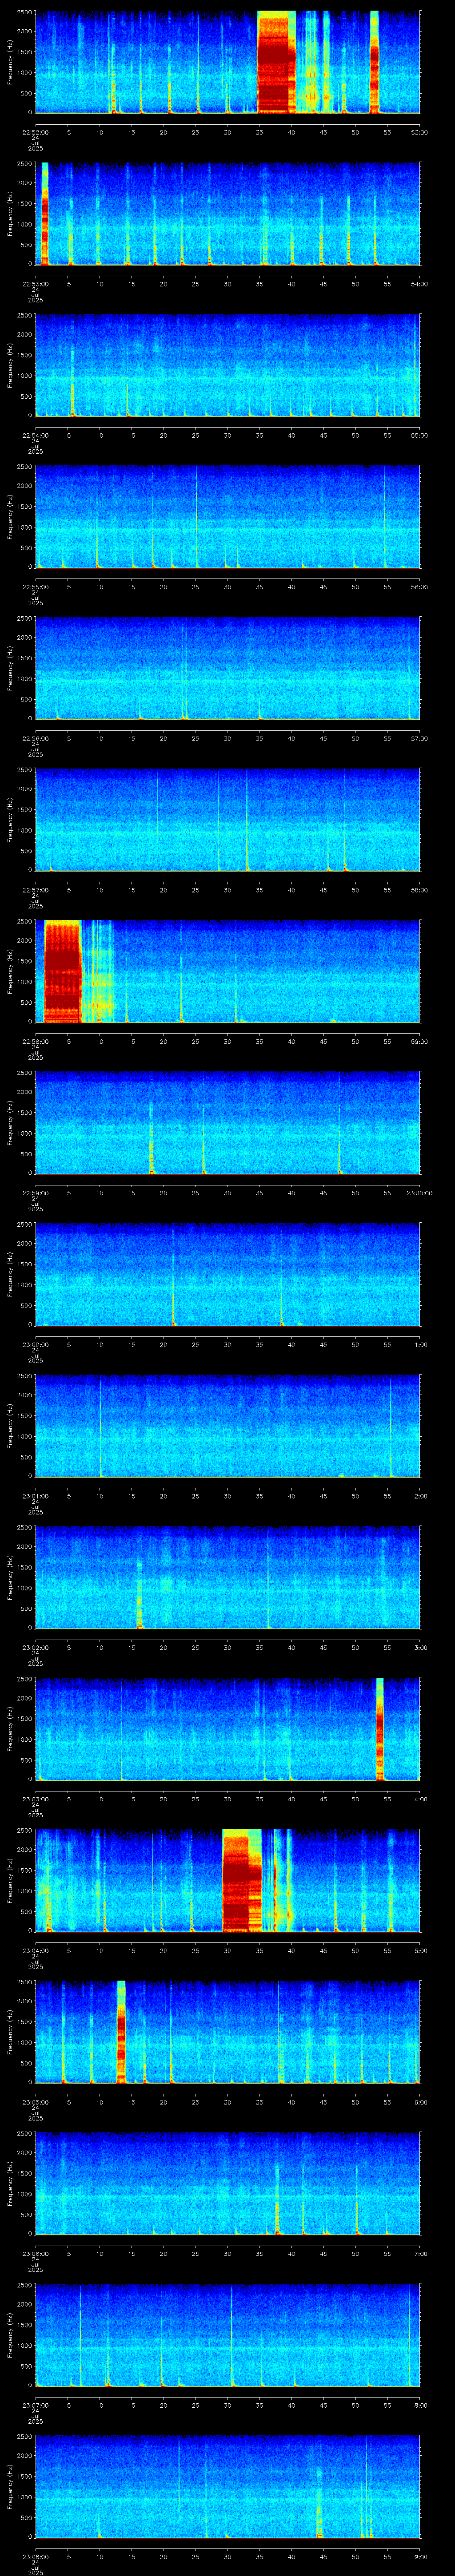Open the spectrogram panel starting at 23:05:00
Viewport: 455px width, 2576px height.
tap(227, 2033)
